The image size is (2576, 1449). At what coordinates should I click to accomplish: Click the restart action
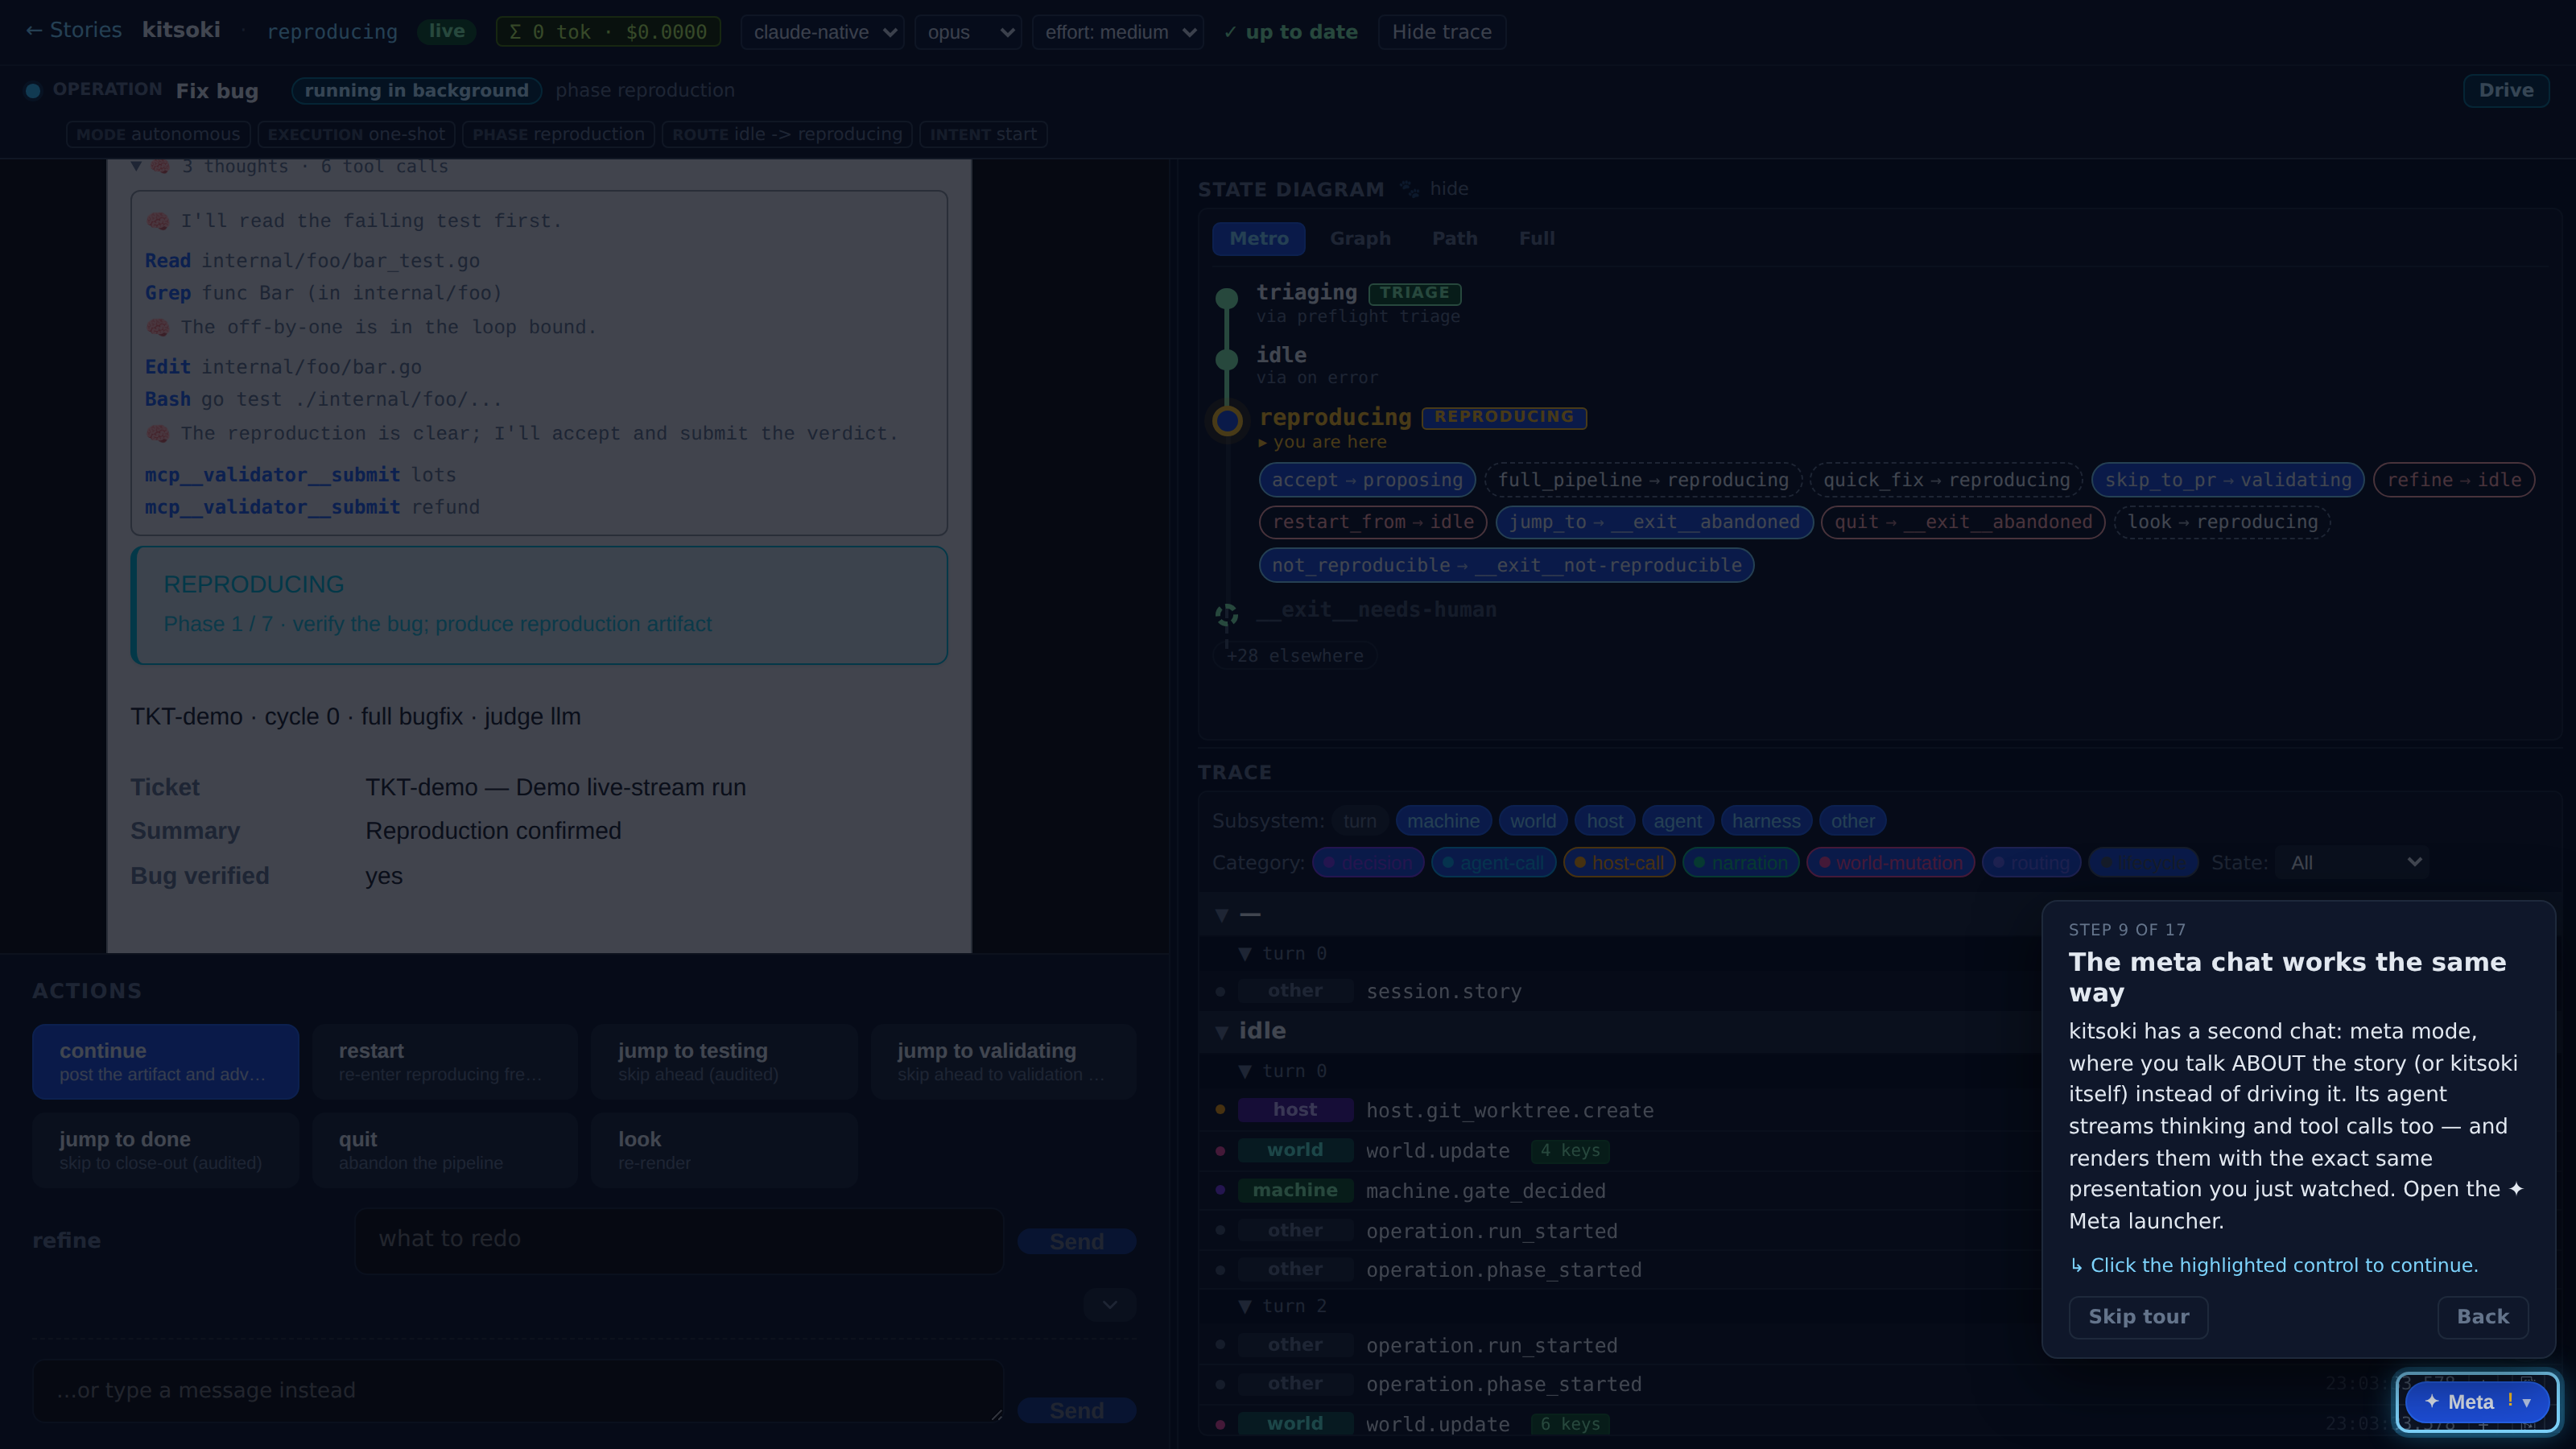pyautogui.click(x=445, y=1061)
